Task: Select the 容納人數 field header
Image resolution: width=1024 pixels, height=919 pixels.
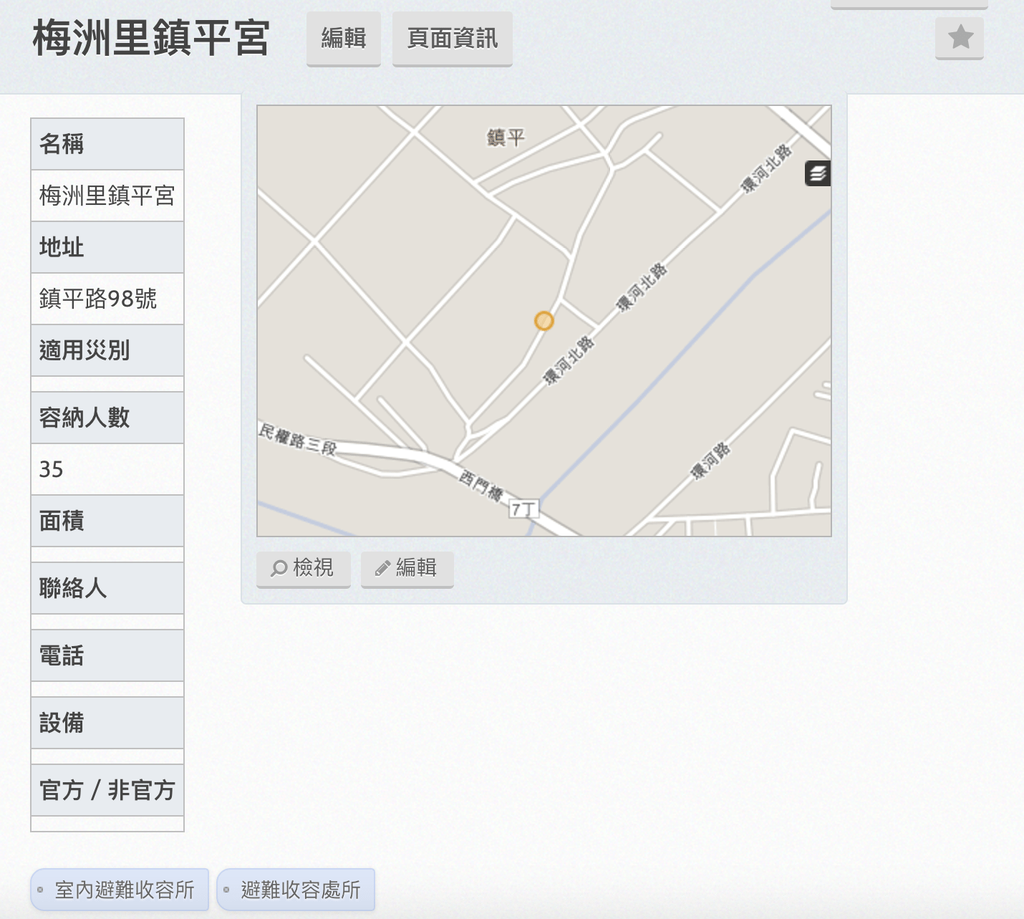Action: tap(107, 417)
